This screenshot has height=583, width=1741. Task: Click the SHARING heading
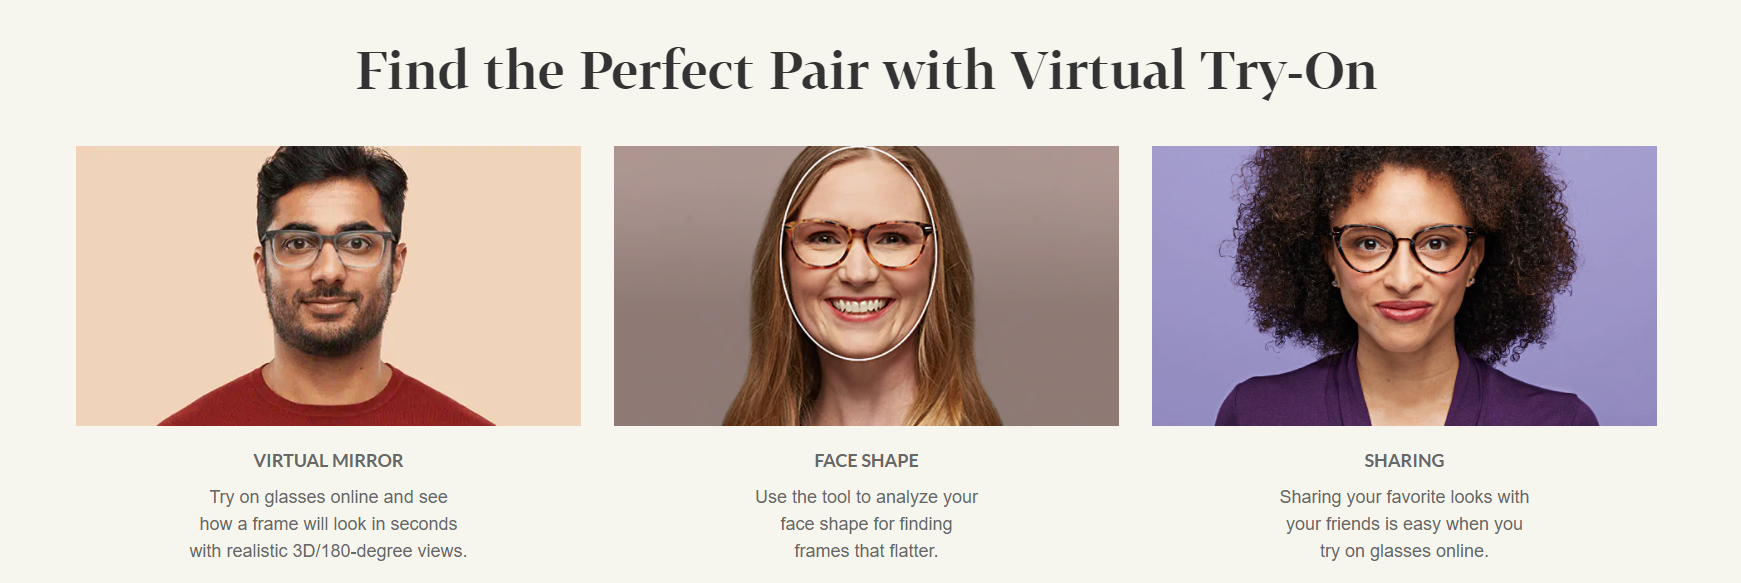[1404, 461]
